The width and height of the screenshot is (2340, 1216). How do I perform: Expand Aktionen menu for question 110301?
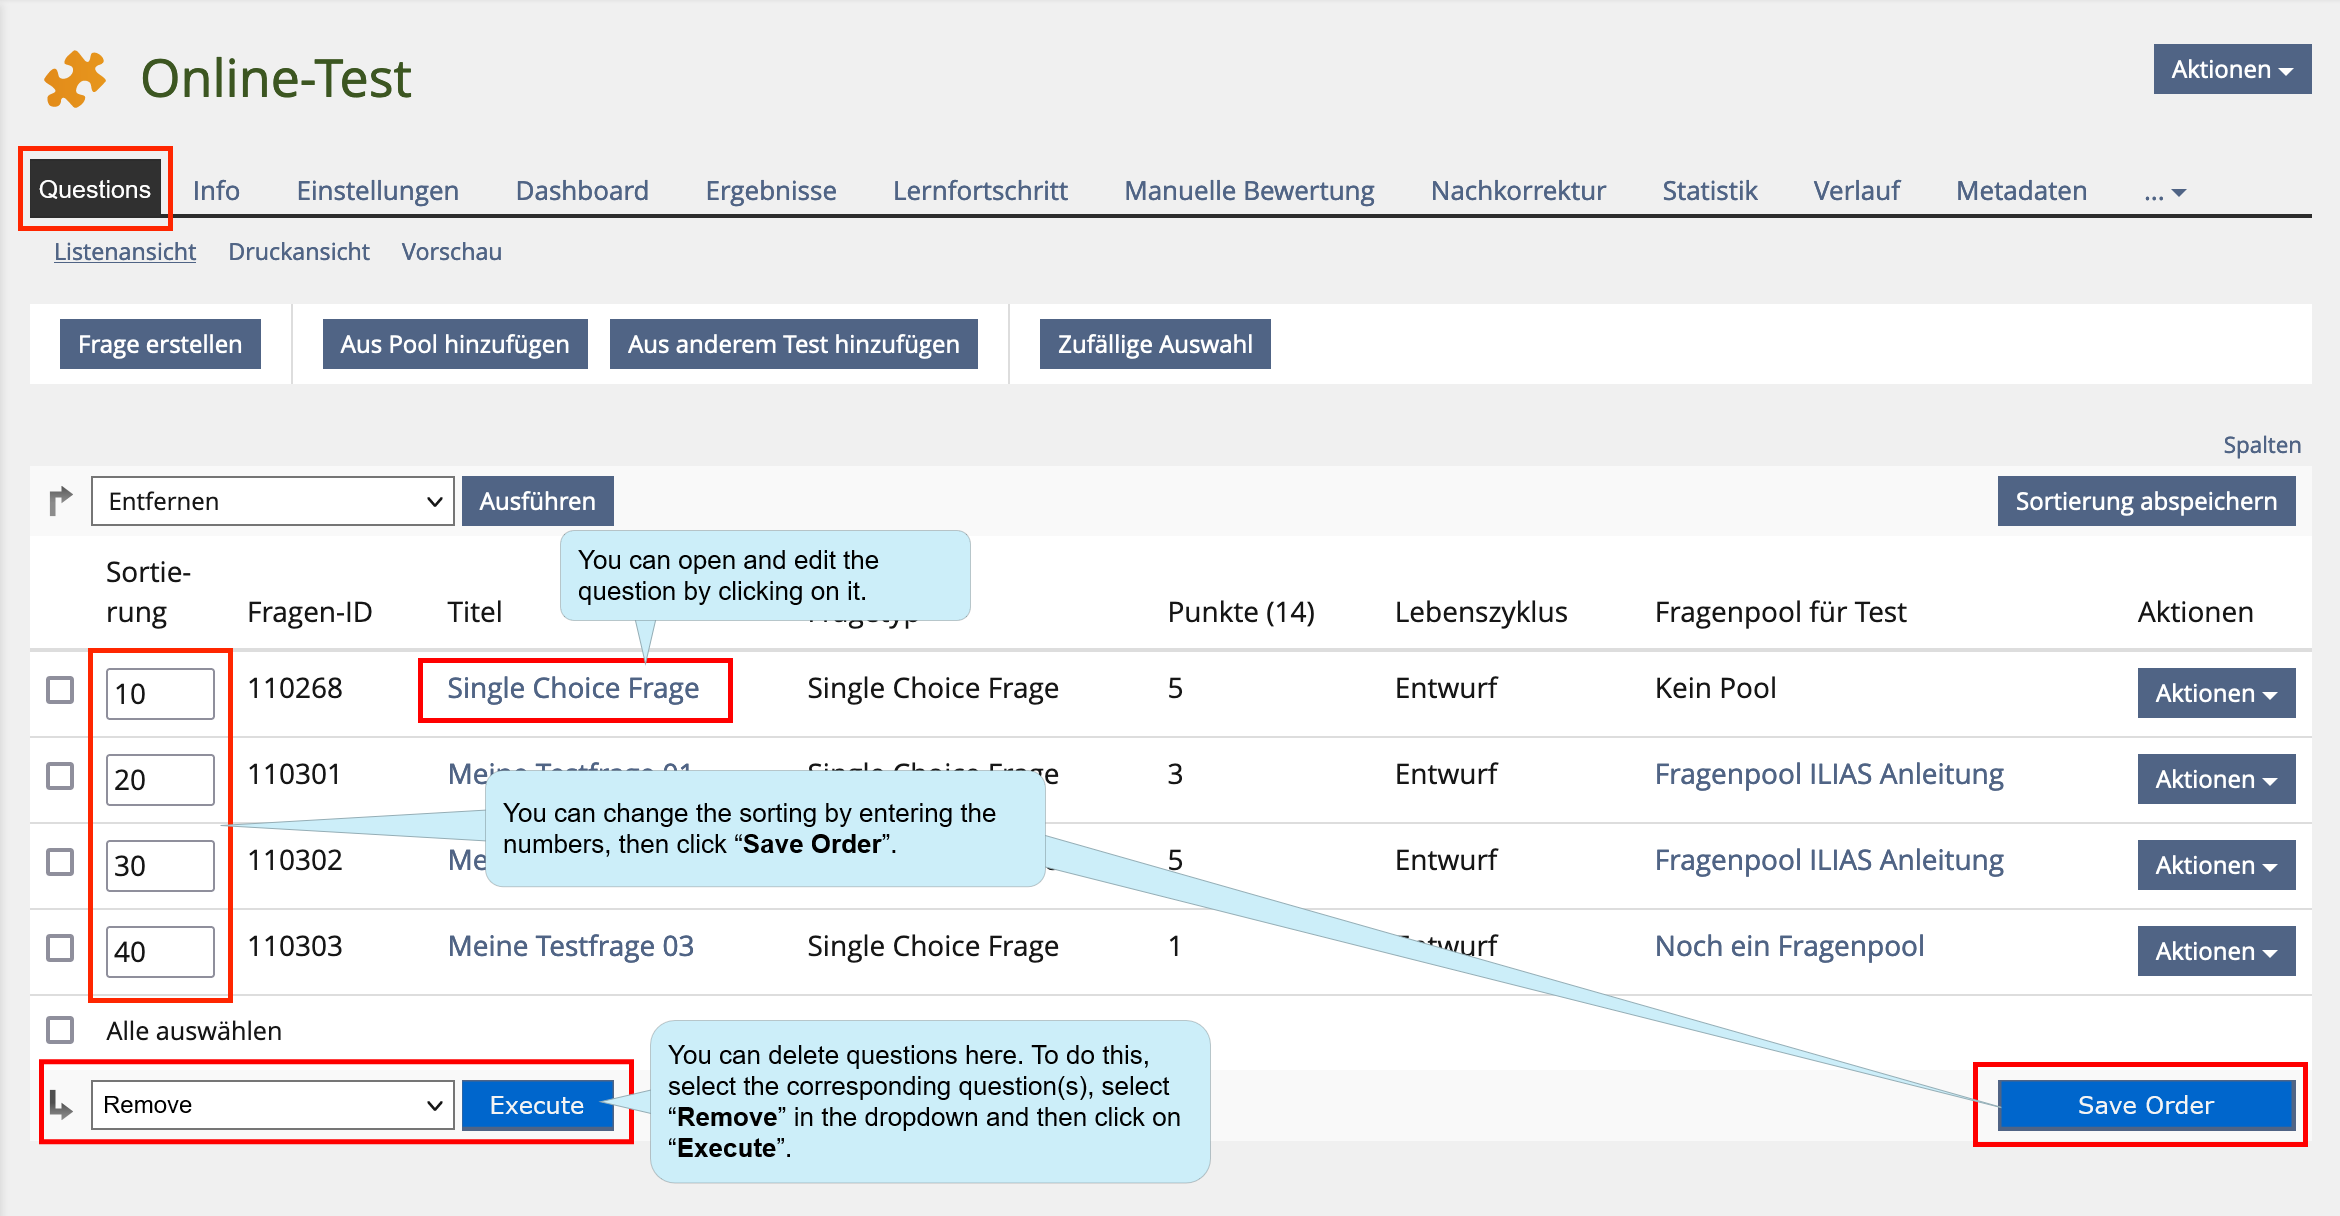click(2216, 779)
